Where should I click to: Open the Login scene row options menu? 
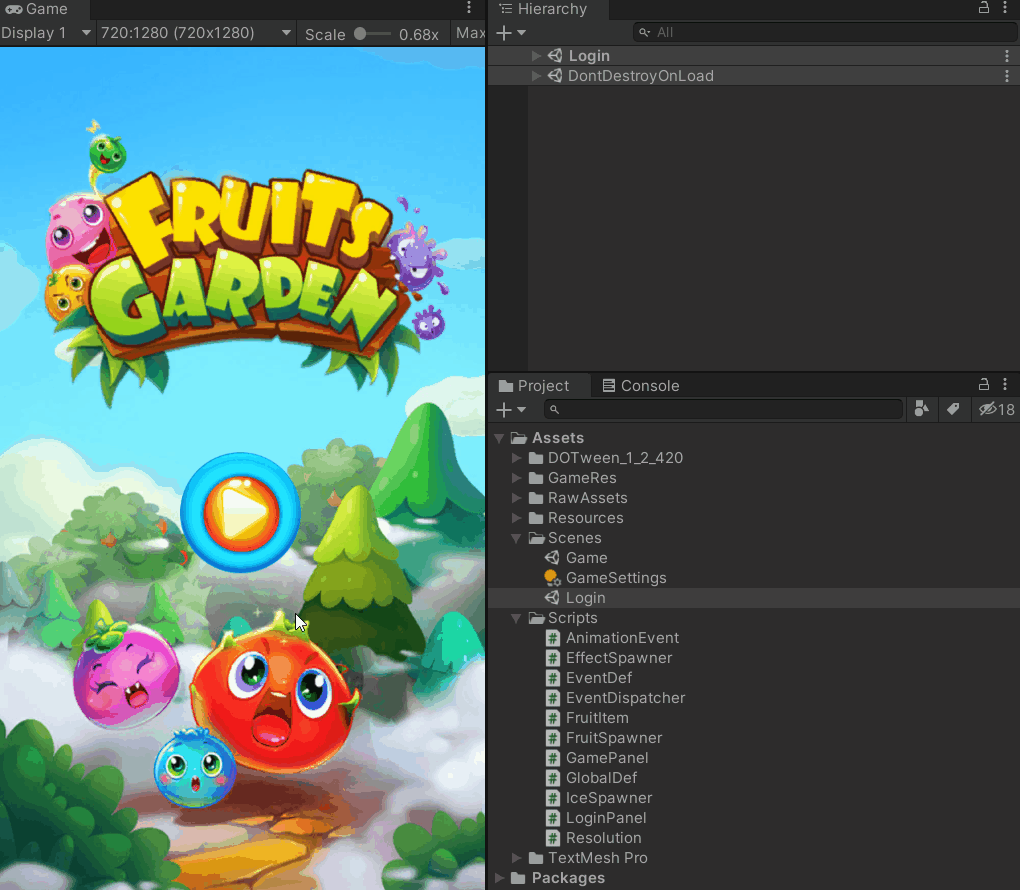[1007, 56]
